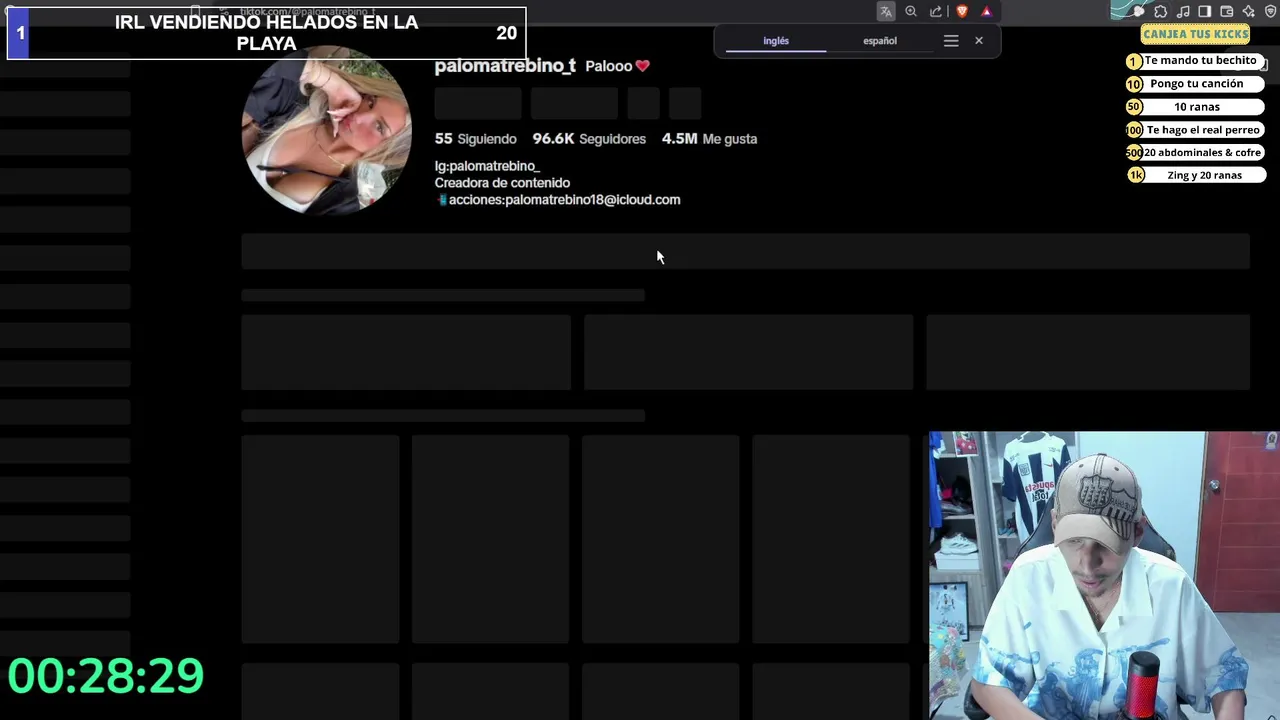Click the palomatrebino_t profile picture
This screenshot has height=720, width=1280.
pos(327,130)
